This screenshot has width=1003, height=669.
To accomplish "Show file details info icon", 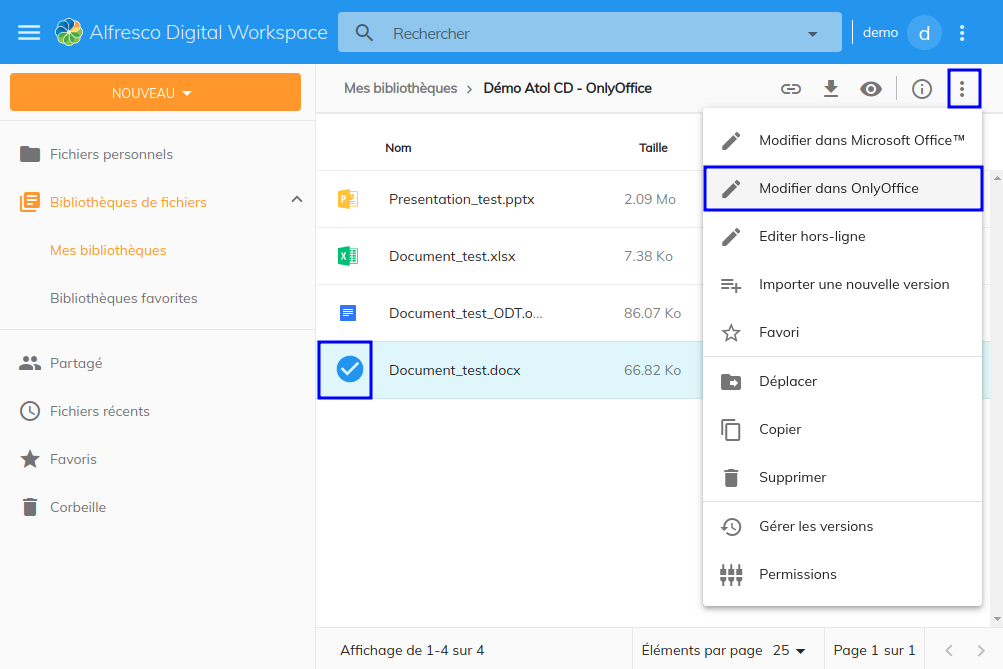I will (x=922, y=89).
